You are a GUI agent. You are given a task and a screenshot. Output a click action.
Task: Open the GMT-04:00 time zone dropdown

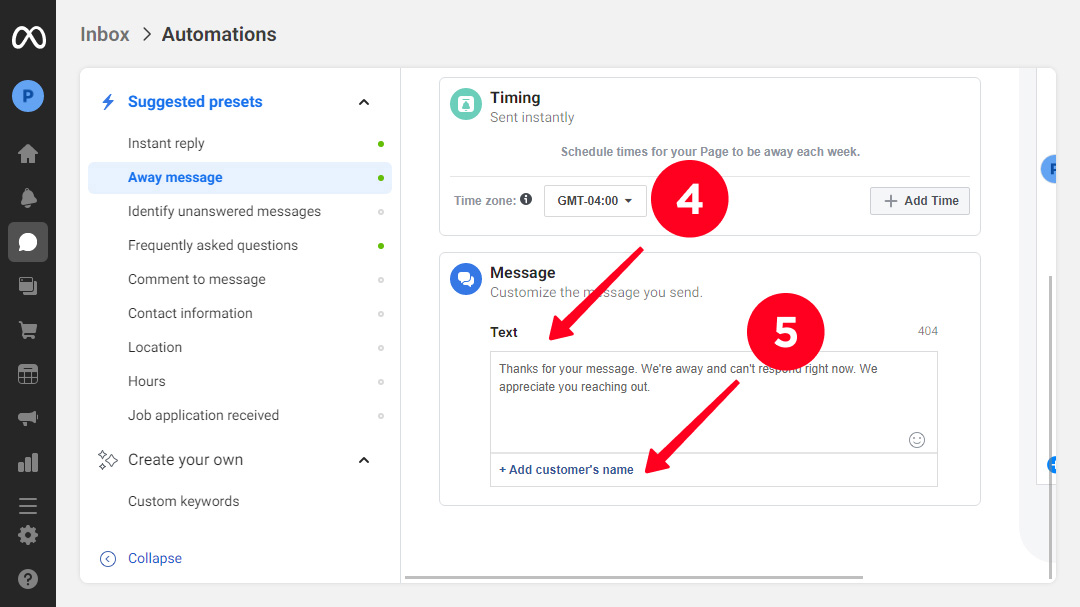click(x=595, y=200)
